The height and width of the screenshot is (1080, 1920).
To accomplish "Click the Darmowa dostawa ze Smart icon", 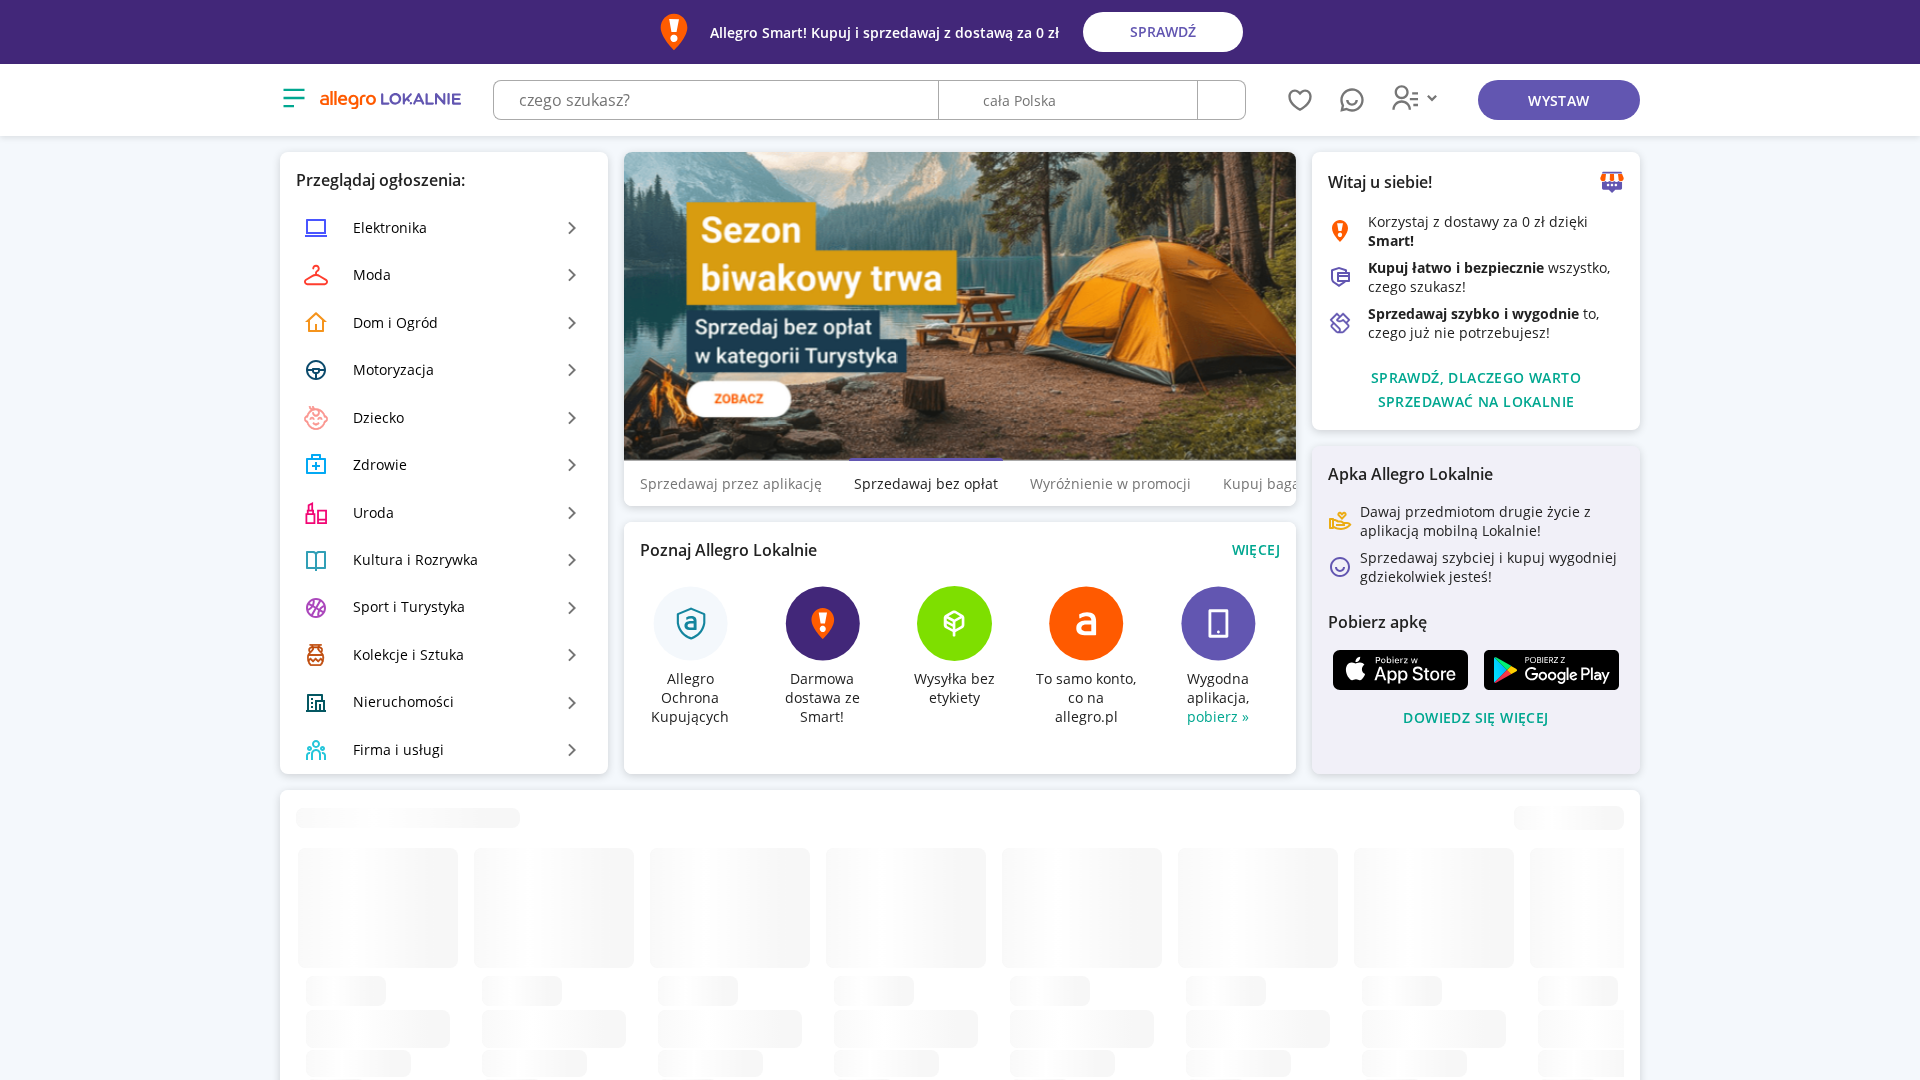I will [x=822, y=623].
